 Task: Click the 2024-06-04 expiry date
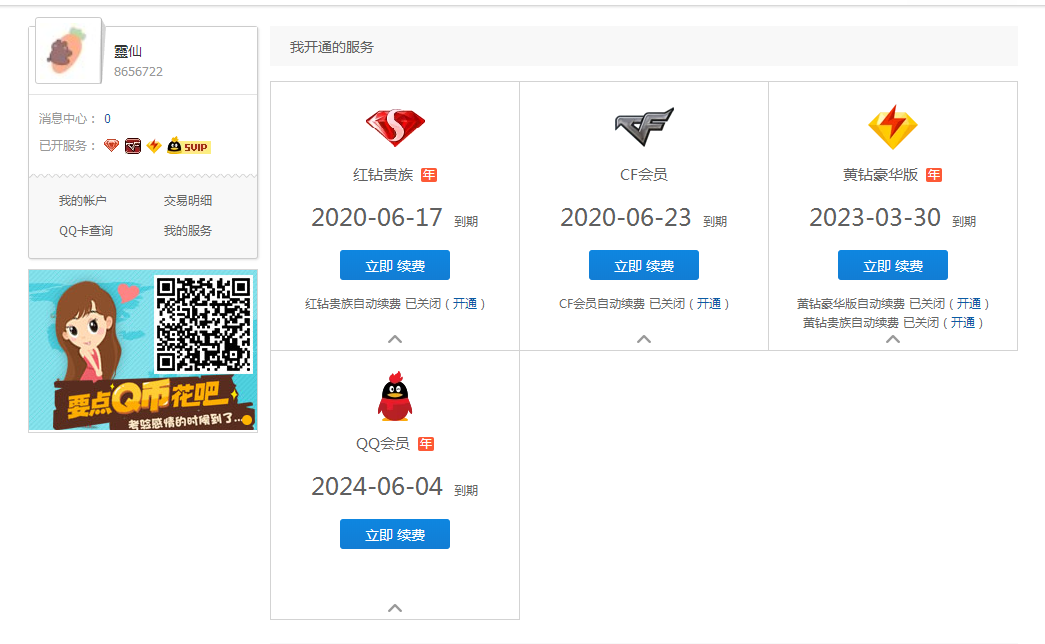(377, 487)
